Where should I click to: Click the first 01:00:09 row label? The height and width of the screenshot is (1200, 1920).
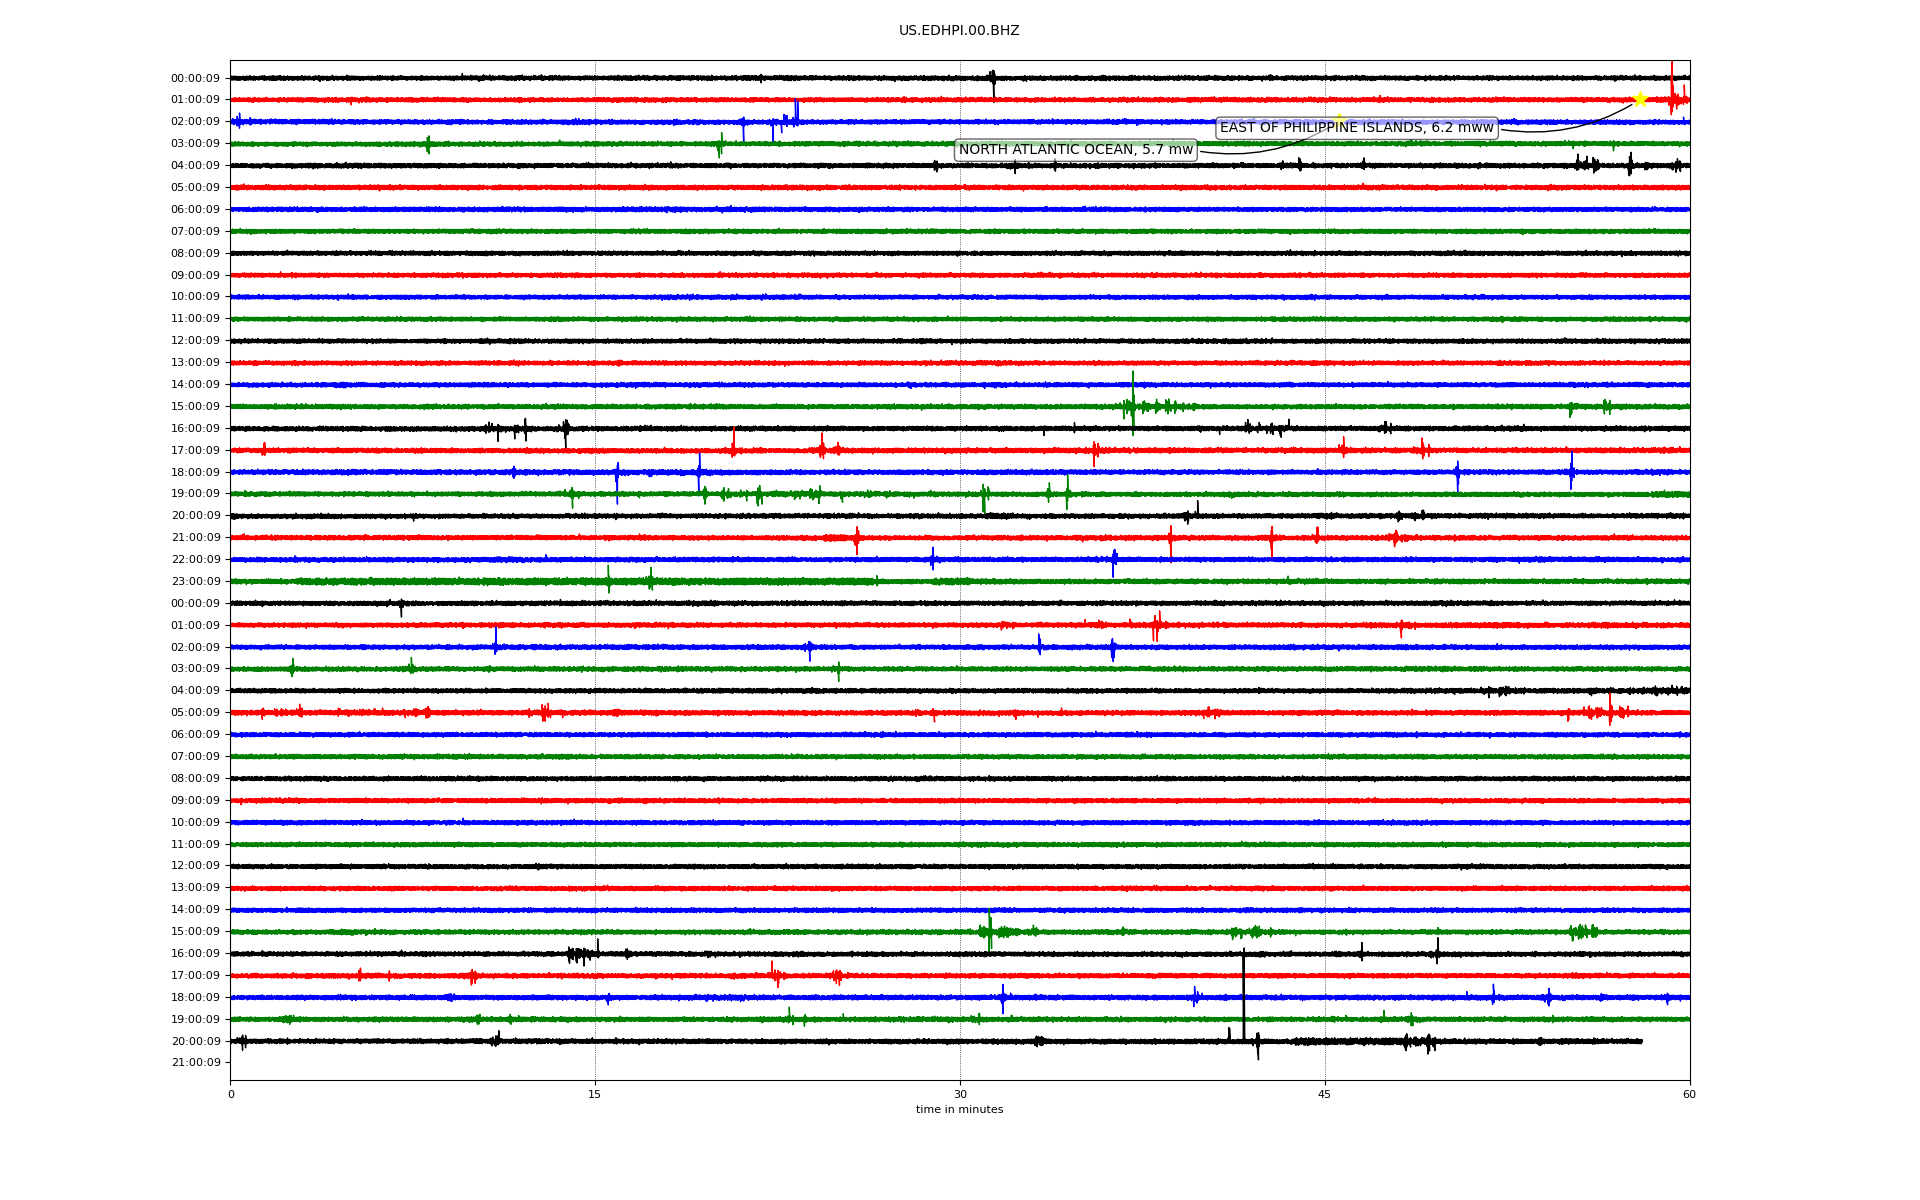(195, 100)
